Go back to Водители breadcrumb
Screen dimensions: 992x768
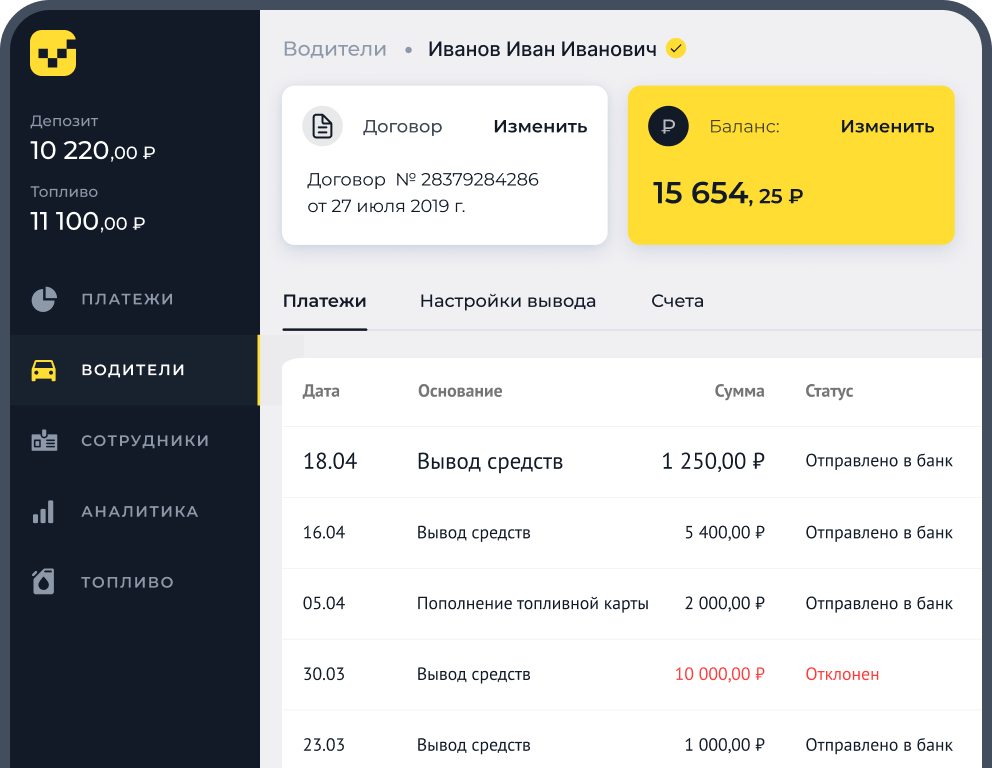pyautogui.click(x=335, y=49)
